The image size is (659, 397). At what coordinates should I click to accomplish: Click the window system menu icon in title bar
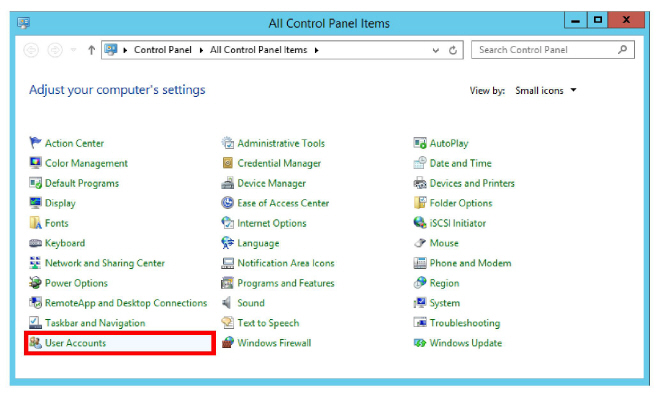[24, 23]
